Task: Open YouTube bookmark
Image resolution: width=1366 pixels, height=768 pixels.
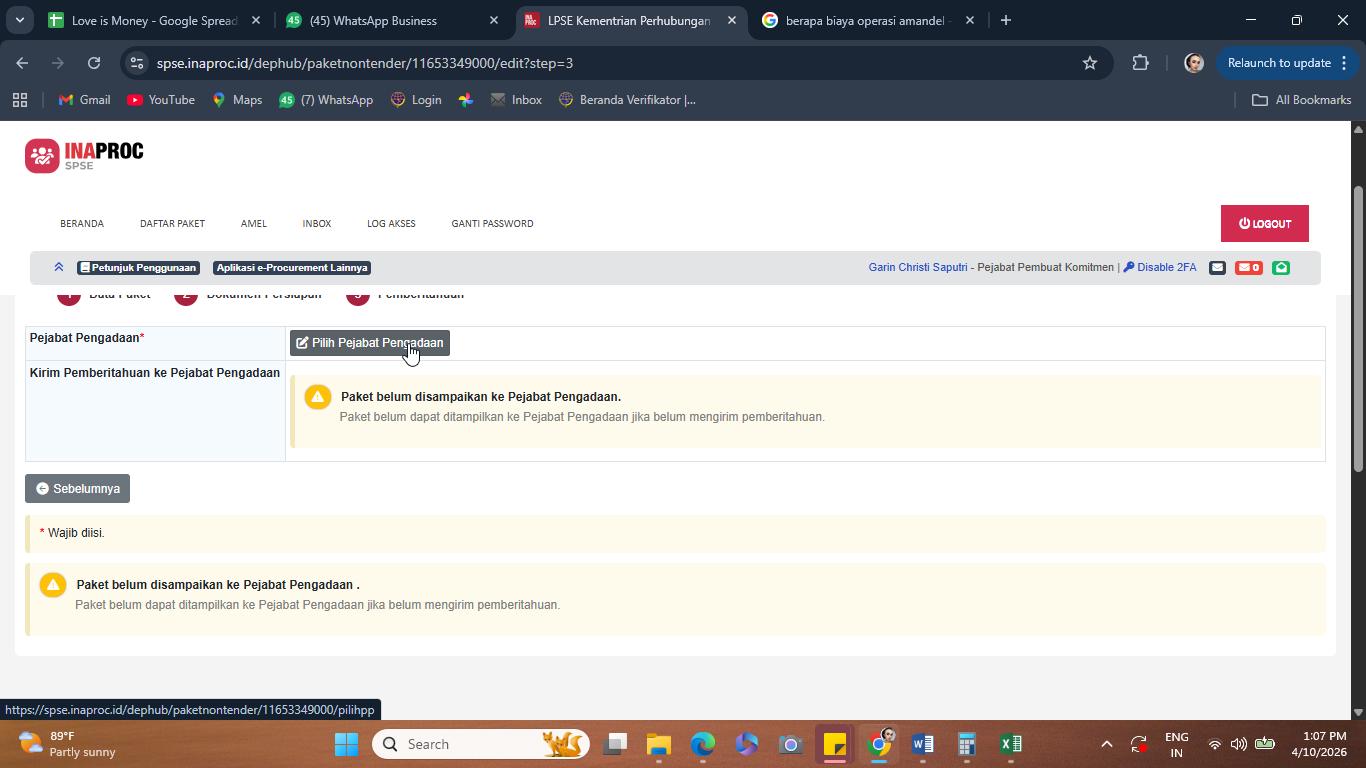Action: tap(161, 100)
